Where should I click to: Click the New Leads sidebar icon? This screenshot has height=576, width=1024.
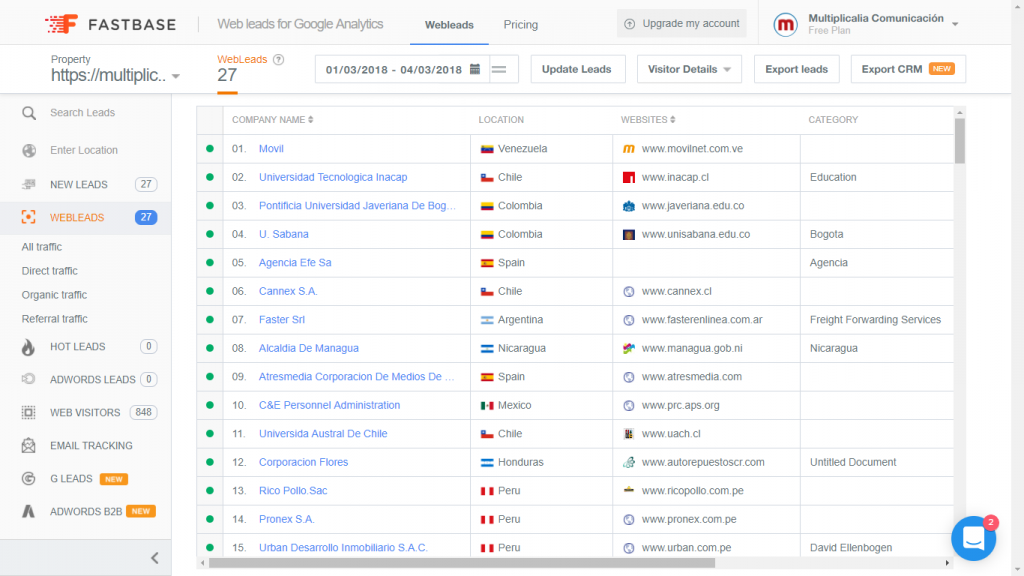(x=29, y=184)
